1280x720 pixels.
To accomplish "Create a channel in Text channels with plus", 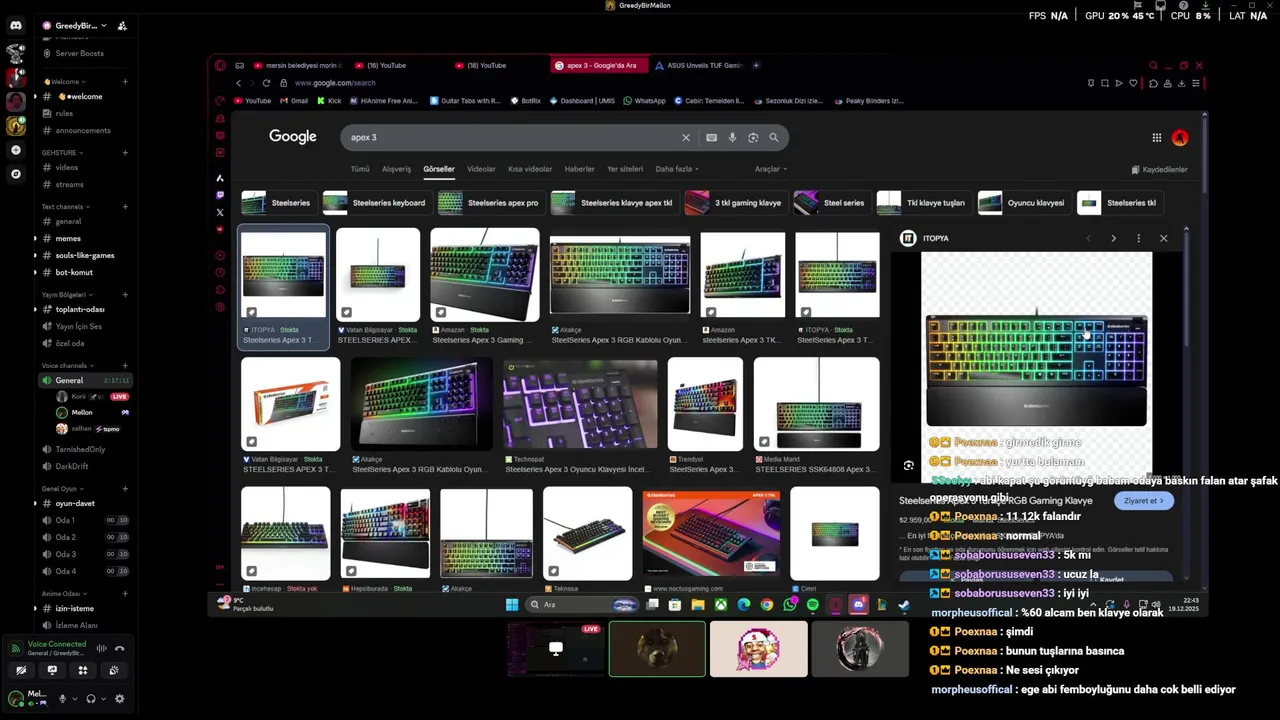I will 125,207.
